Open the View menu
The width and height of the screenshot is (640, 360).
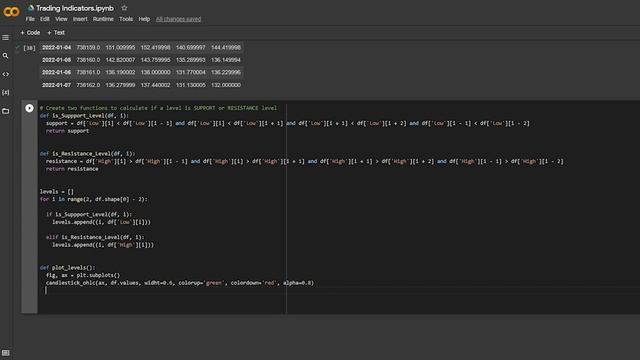(61, 19)
